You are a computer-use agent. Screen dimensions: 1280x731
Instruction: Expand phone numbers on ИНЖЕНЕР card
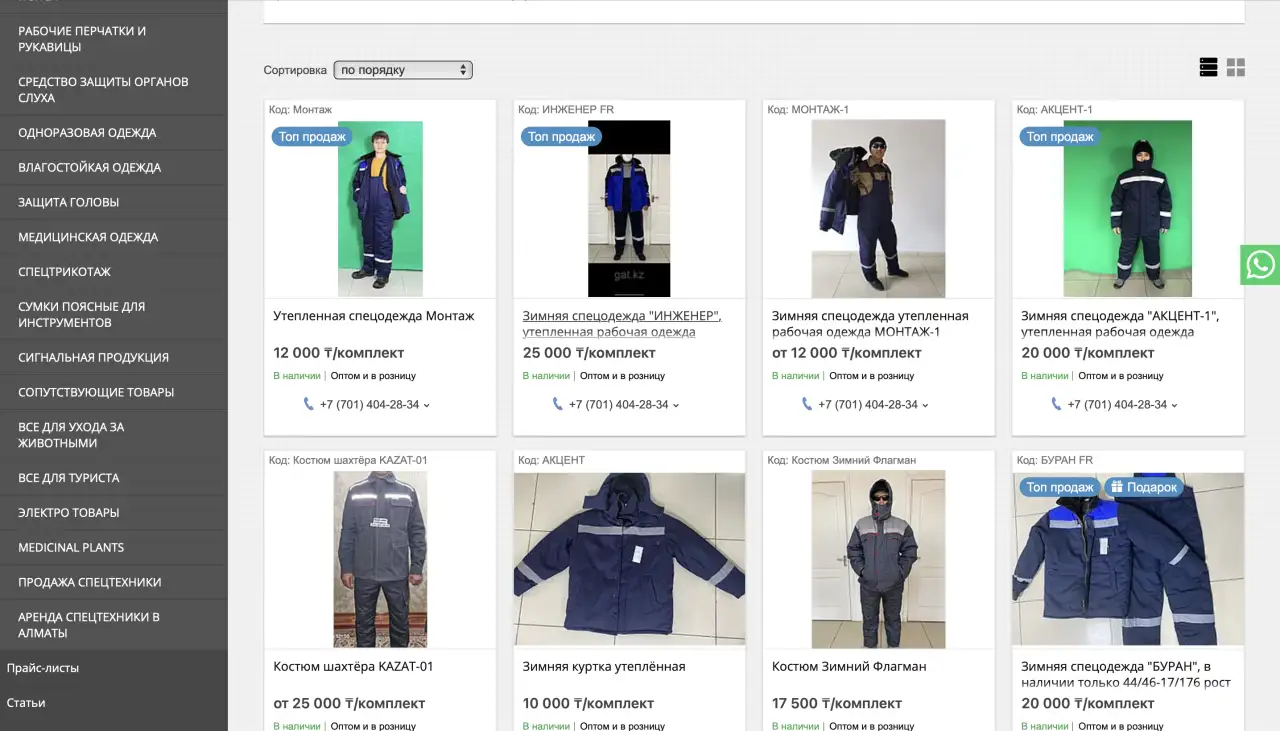click(x=676, y=405)
